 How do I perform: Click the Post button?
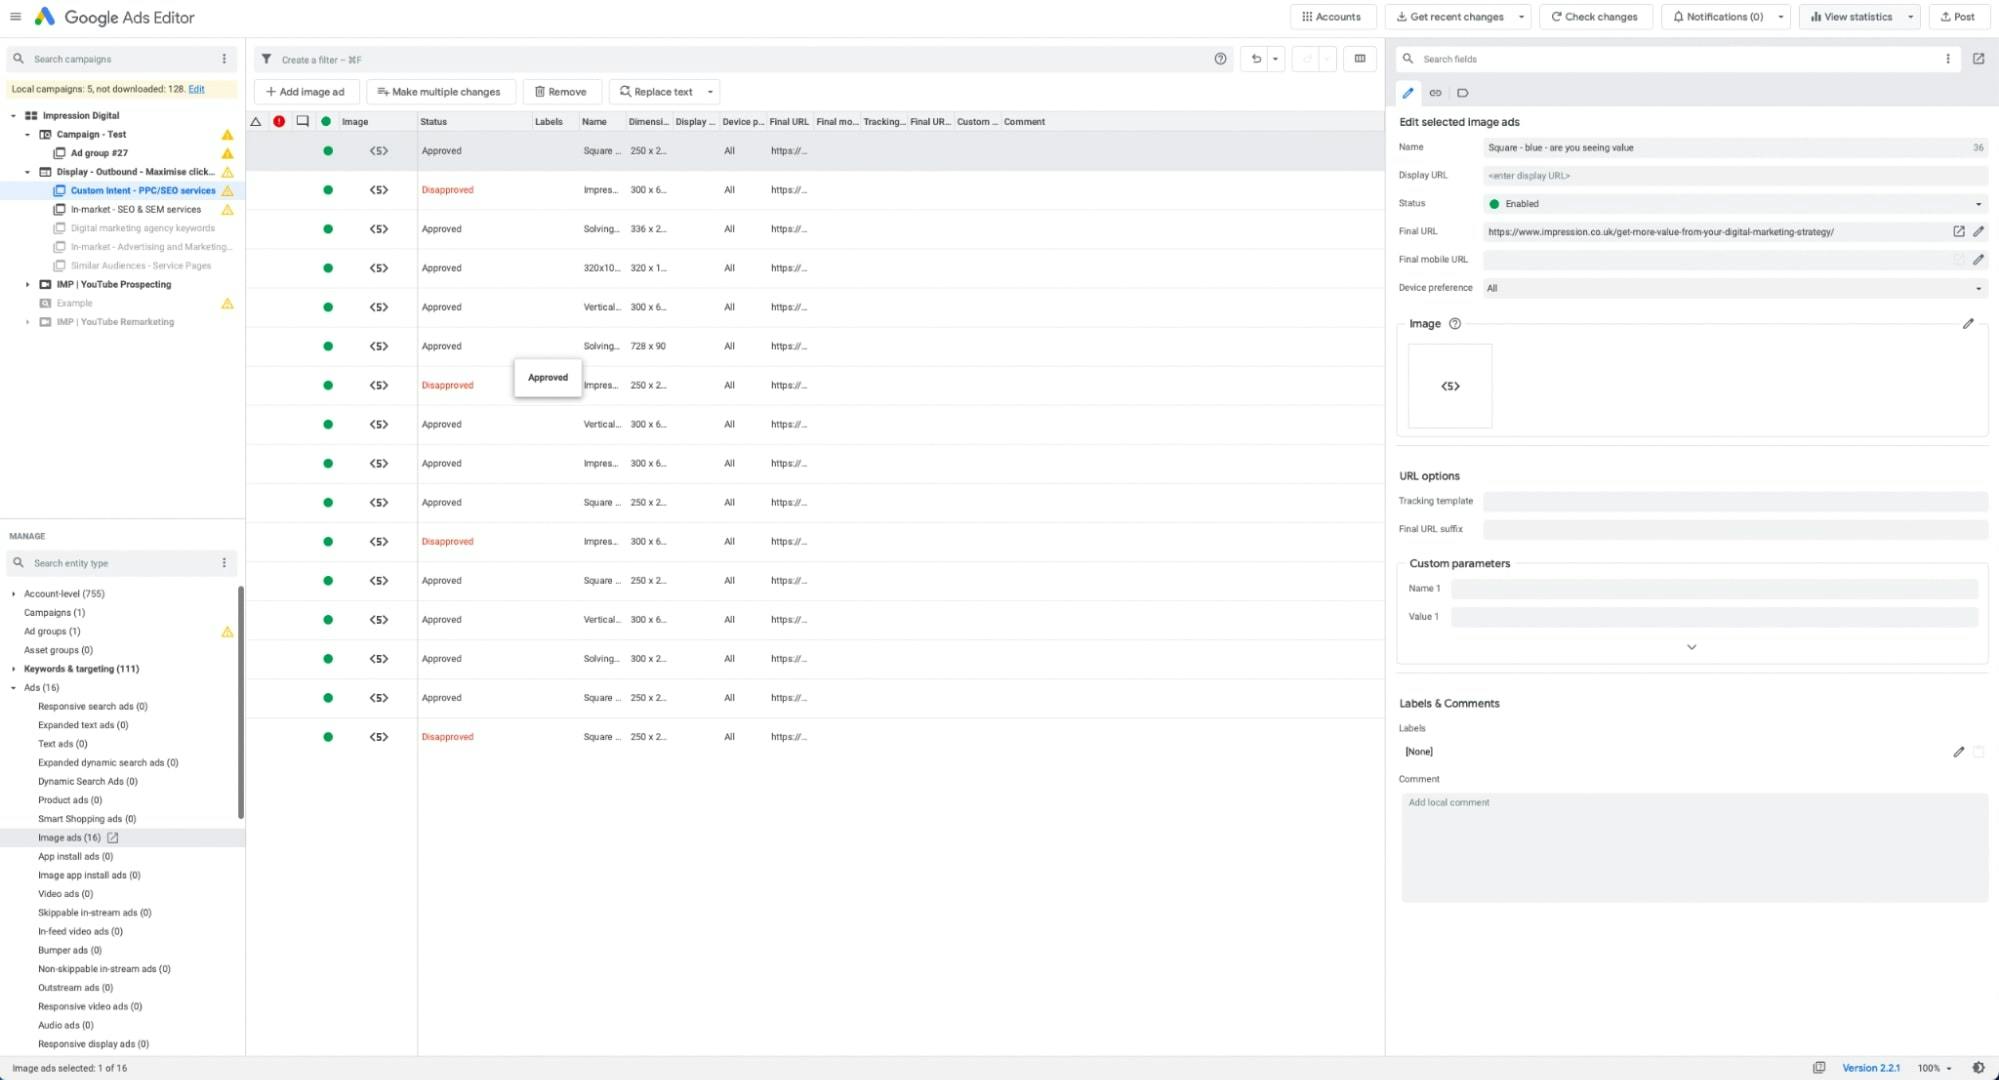click(1958, 16)
